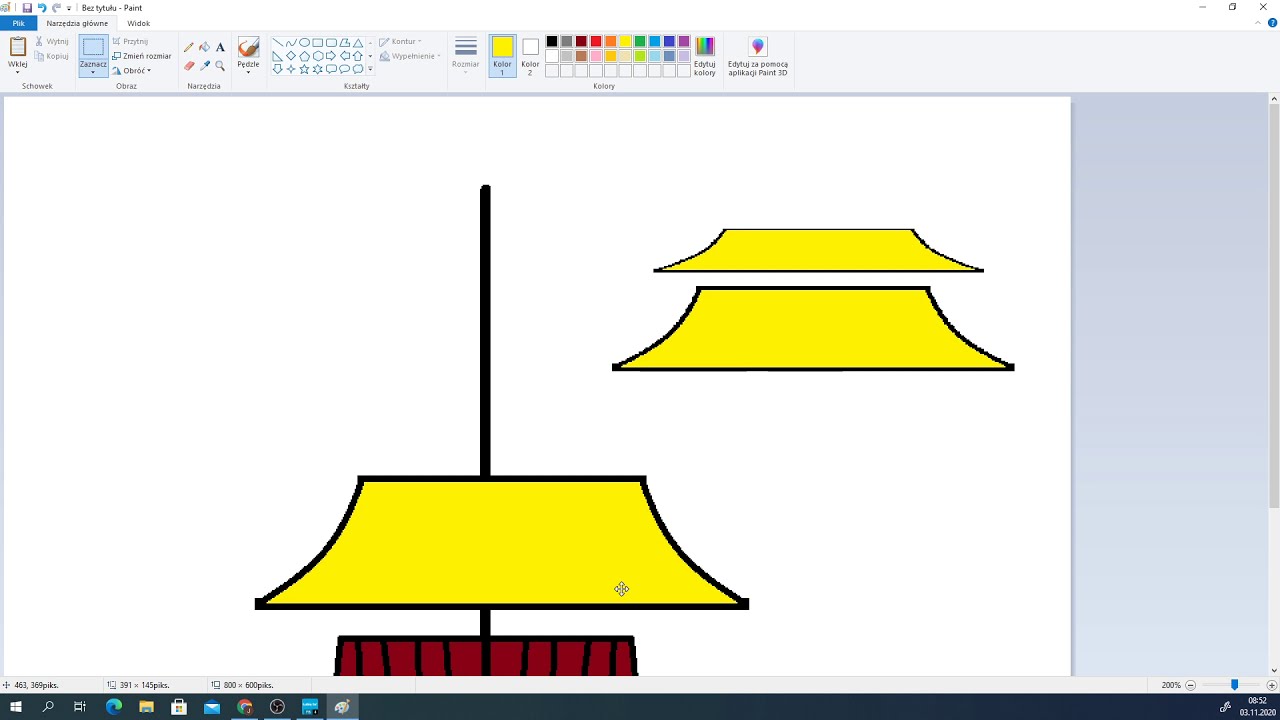Switch to the Widok tab
The height and width of the screenshot is (720, 1280).
point(139,23)
